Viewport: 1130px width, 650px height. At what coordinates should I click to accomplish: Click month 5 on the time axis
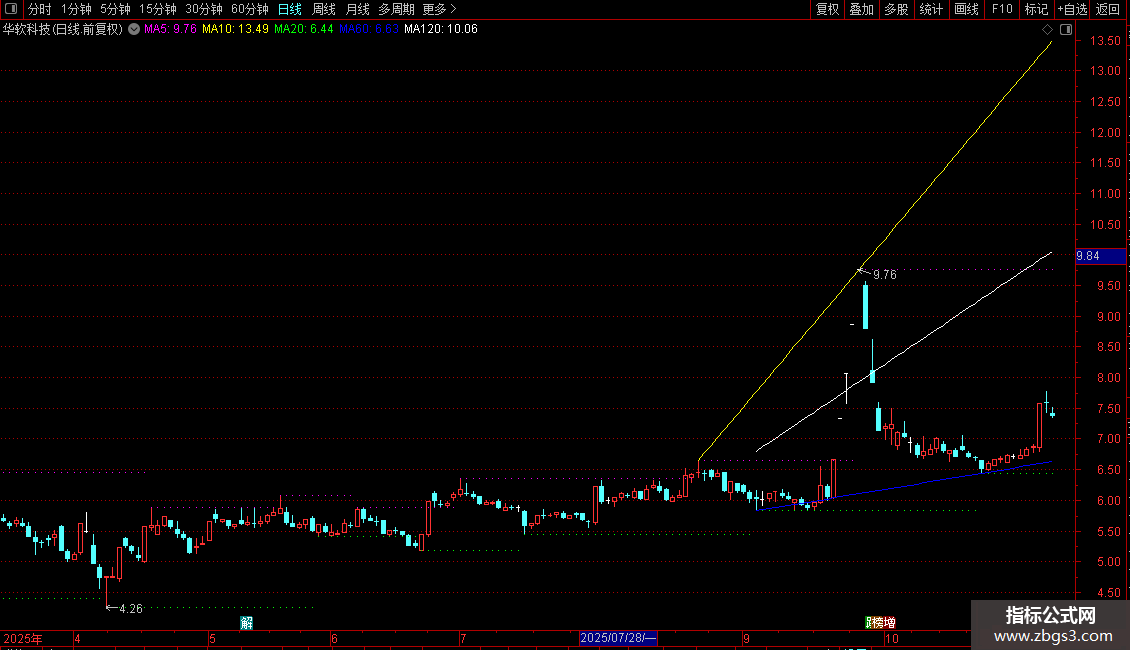click(213, 638)
